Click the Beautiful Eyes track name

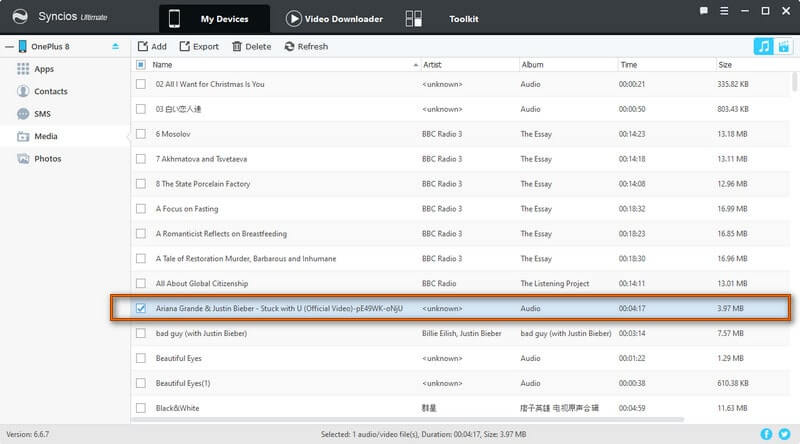[179, 358]
